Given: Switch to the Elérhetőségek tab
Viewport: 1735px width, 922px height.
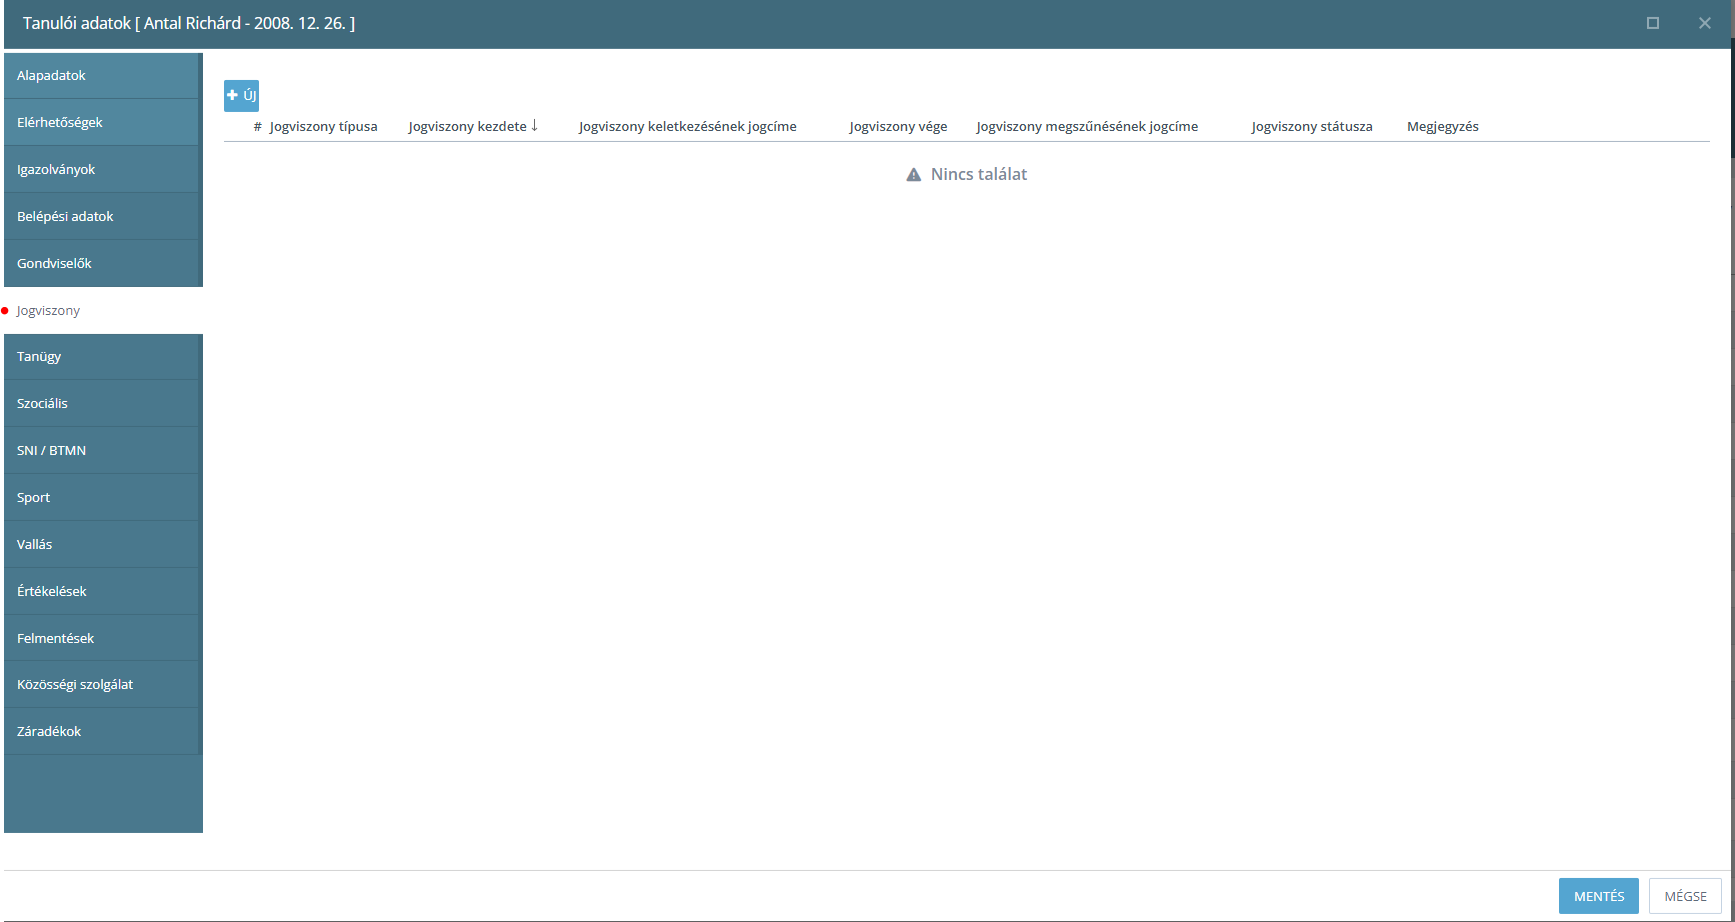Looking at the screenshot, I should [103, 123].
